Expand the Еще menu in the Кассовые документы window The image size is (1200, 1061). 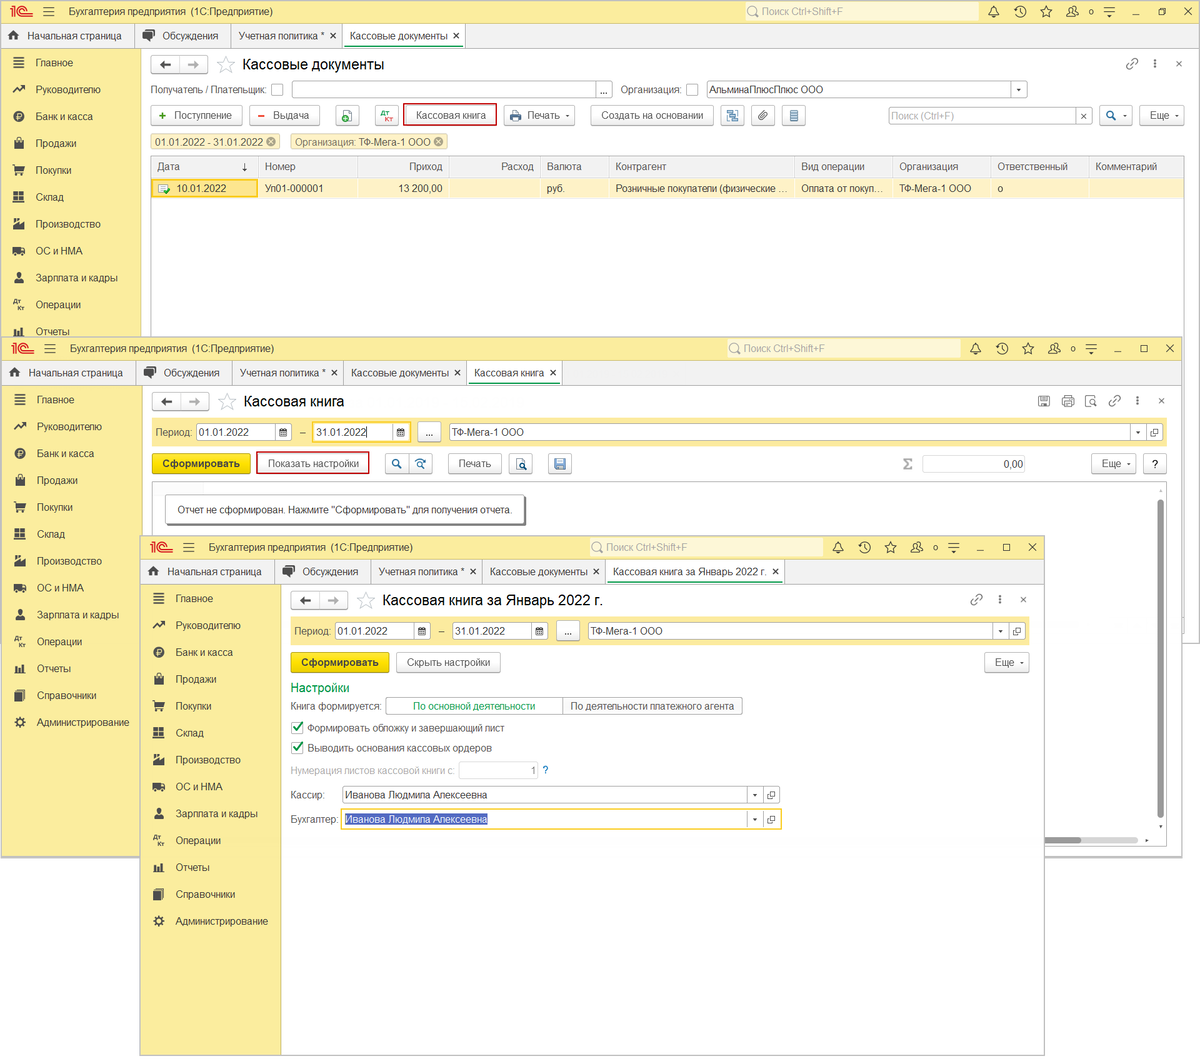1164,116
